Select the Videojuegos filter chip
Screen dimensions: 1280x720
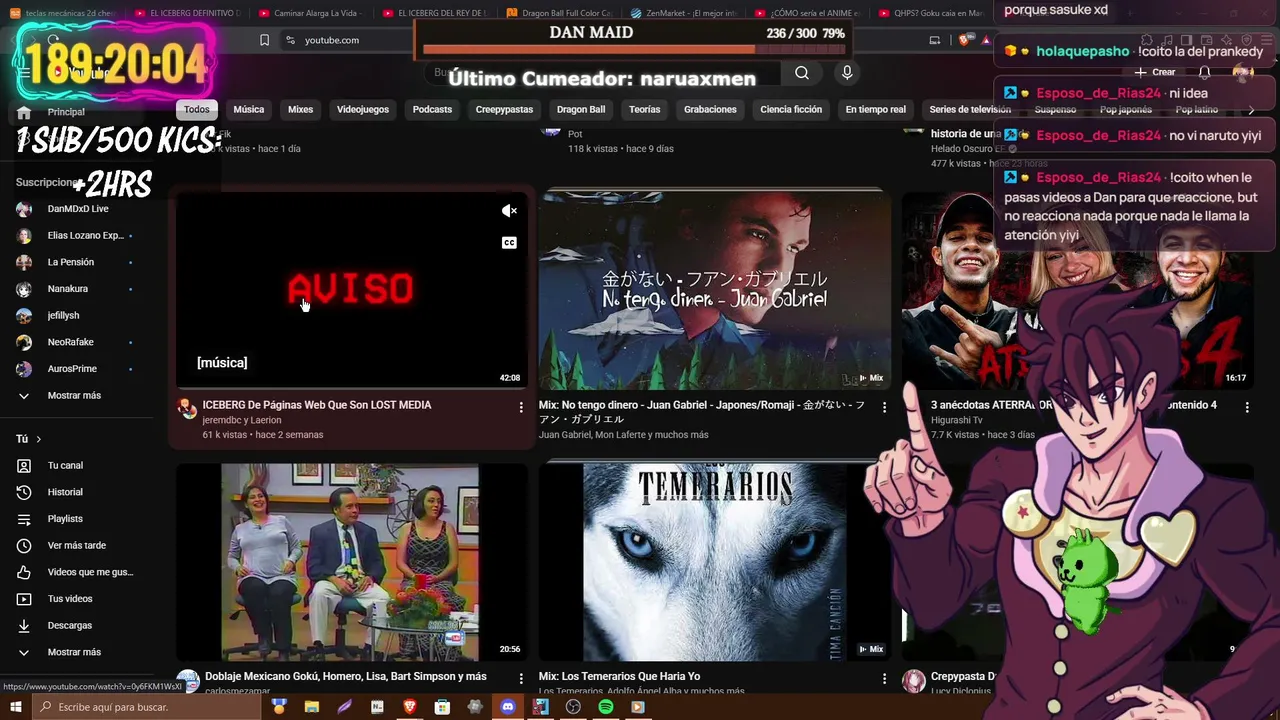(x=363, y=110)
